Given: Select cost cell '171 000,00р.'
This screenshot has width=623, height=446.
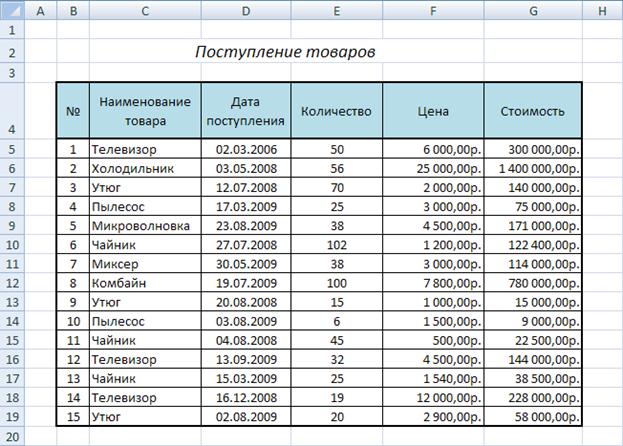Looking at the screenshot, I should (533, 226).
